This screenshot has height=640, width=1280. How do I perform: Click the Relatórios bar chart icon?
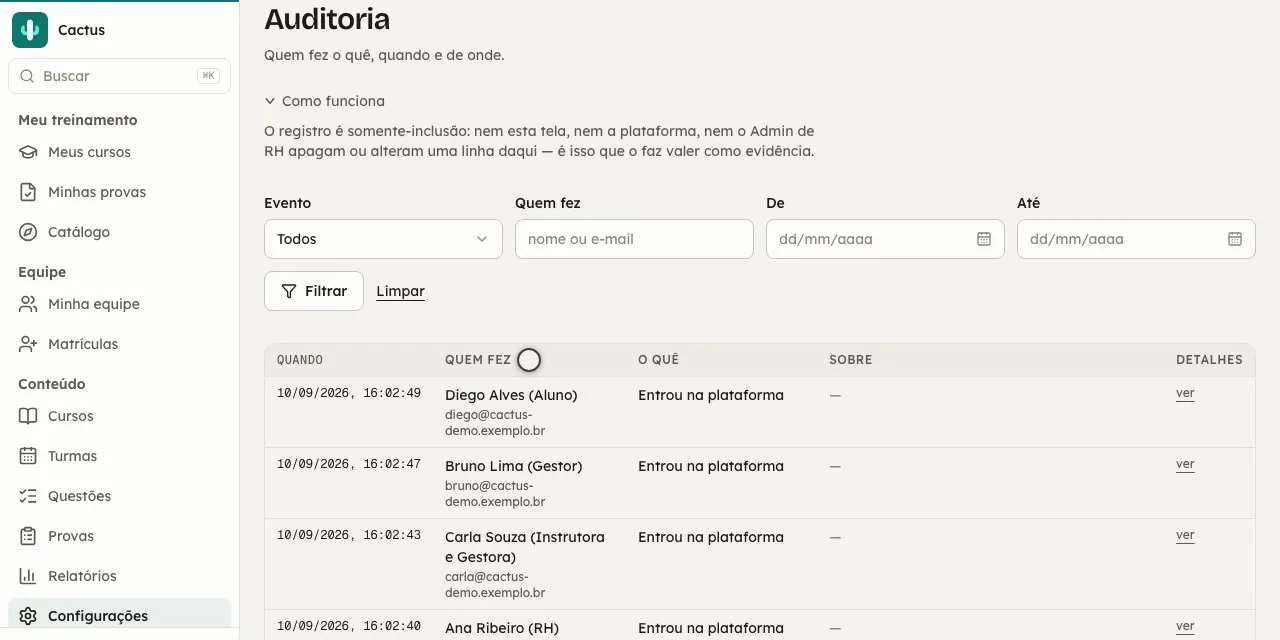[28, 576]
